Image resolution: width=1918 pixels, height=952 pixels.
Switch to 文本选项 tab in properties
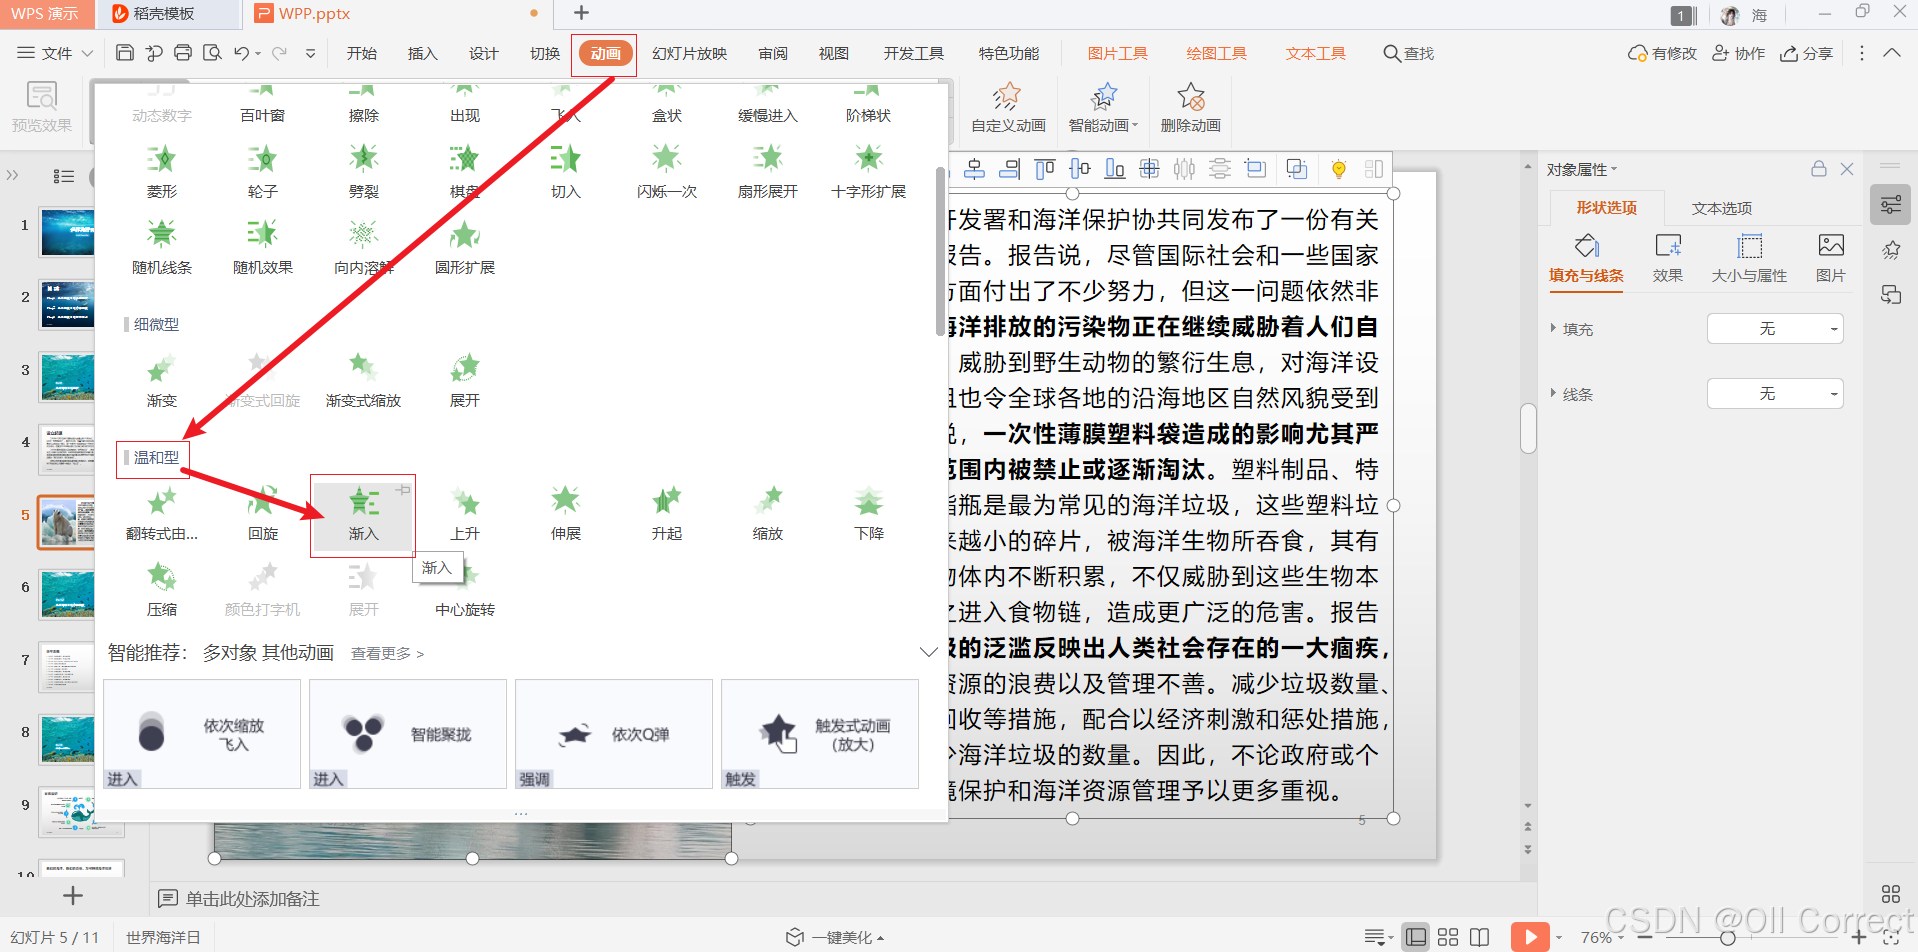tap(1721, 208)
